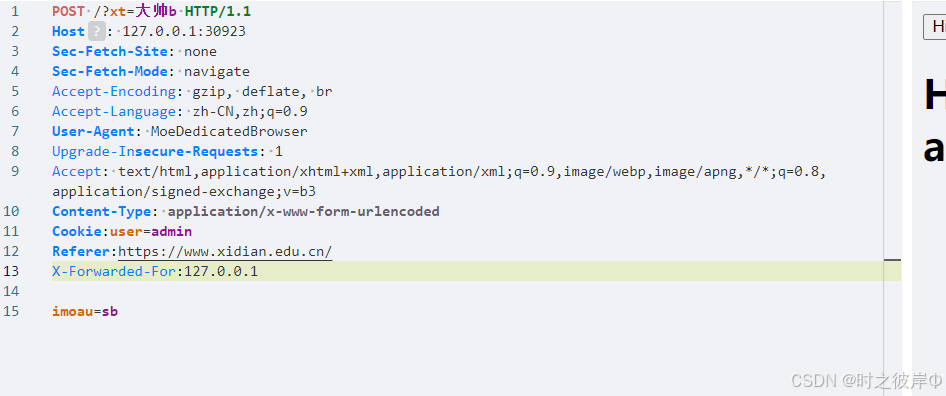Click line number 15 in the gutter
Image resolution: width=946 pixels, height=396 pixels.
point(11,311)
